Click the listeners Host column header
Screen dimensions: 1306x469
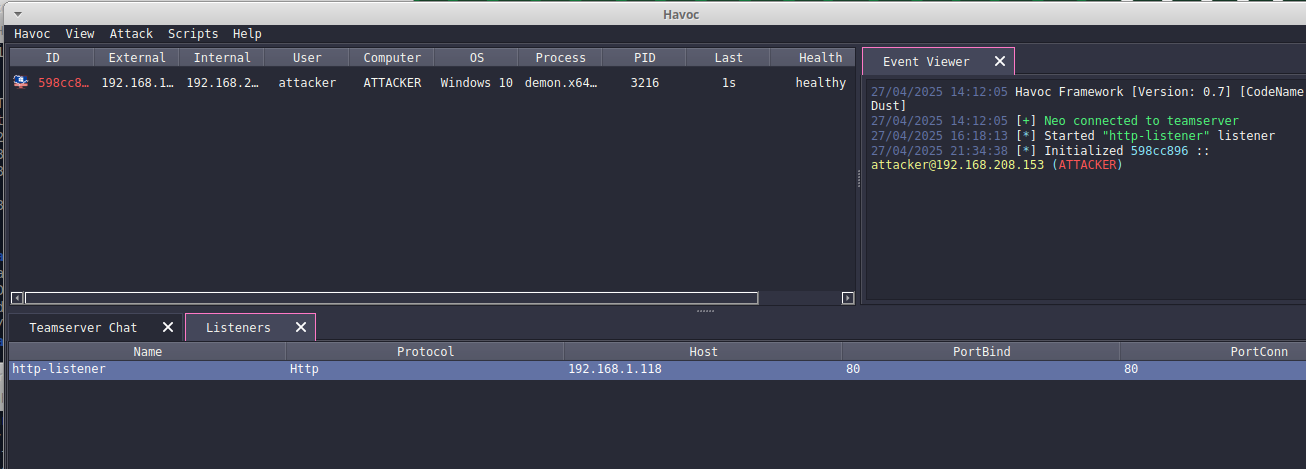tap(703, 351)
